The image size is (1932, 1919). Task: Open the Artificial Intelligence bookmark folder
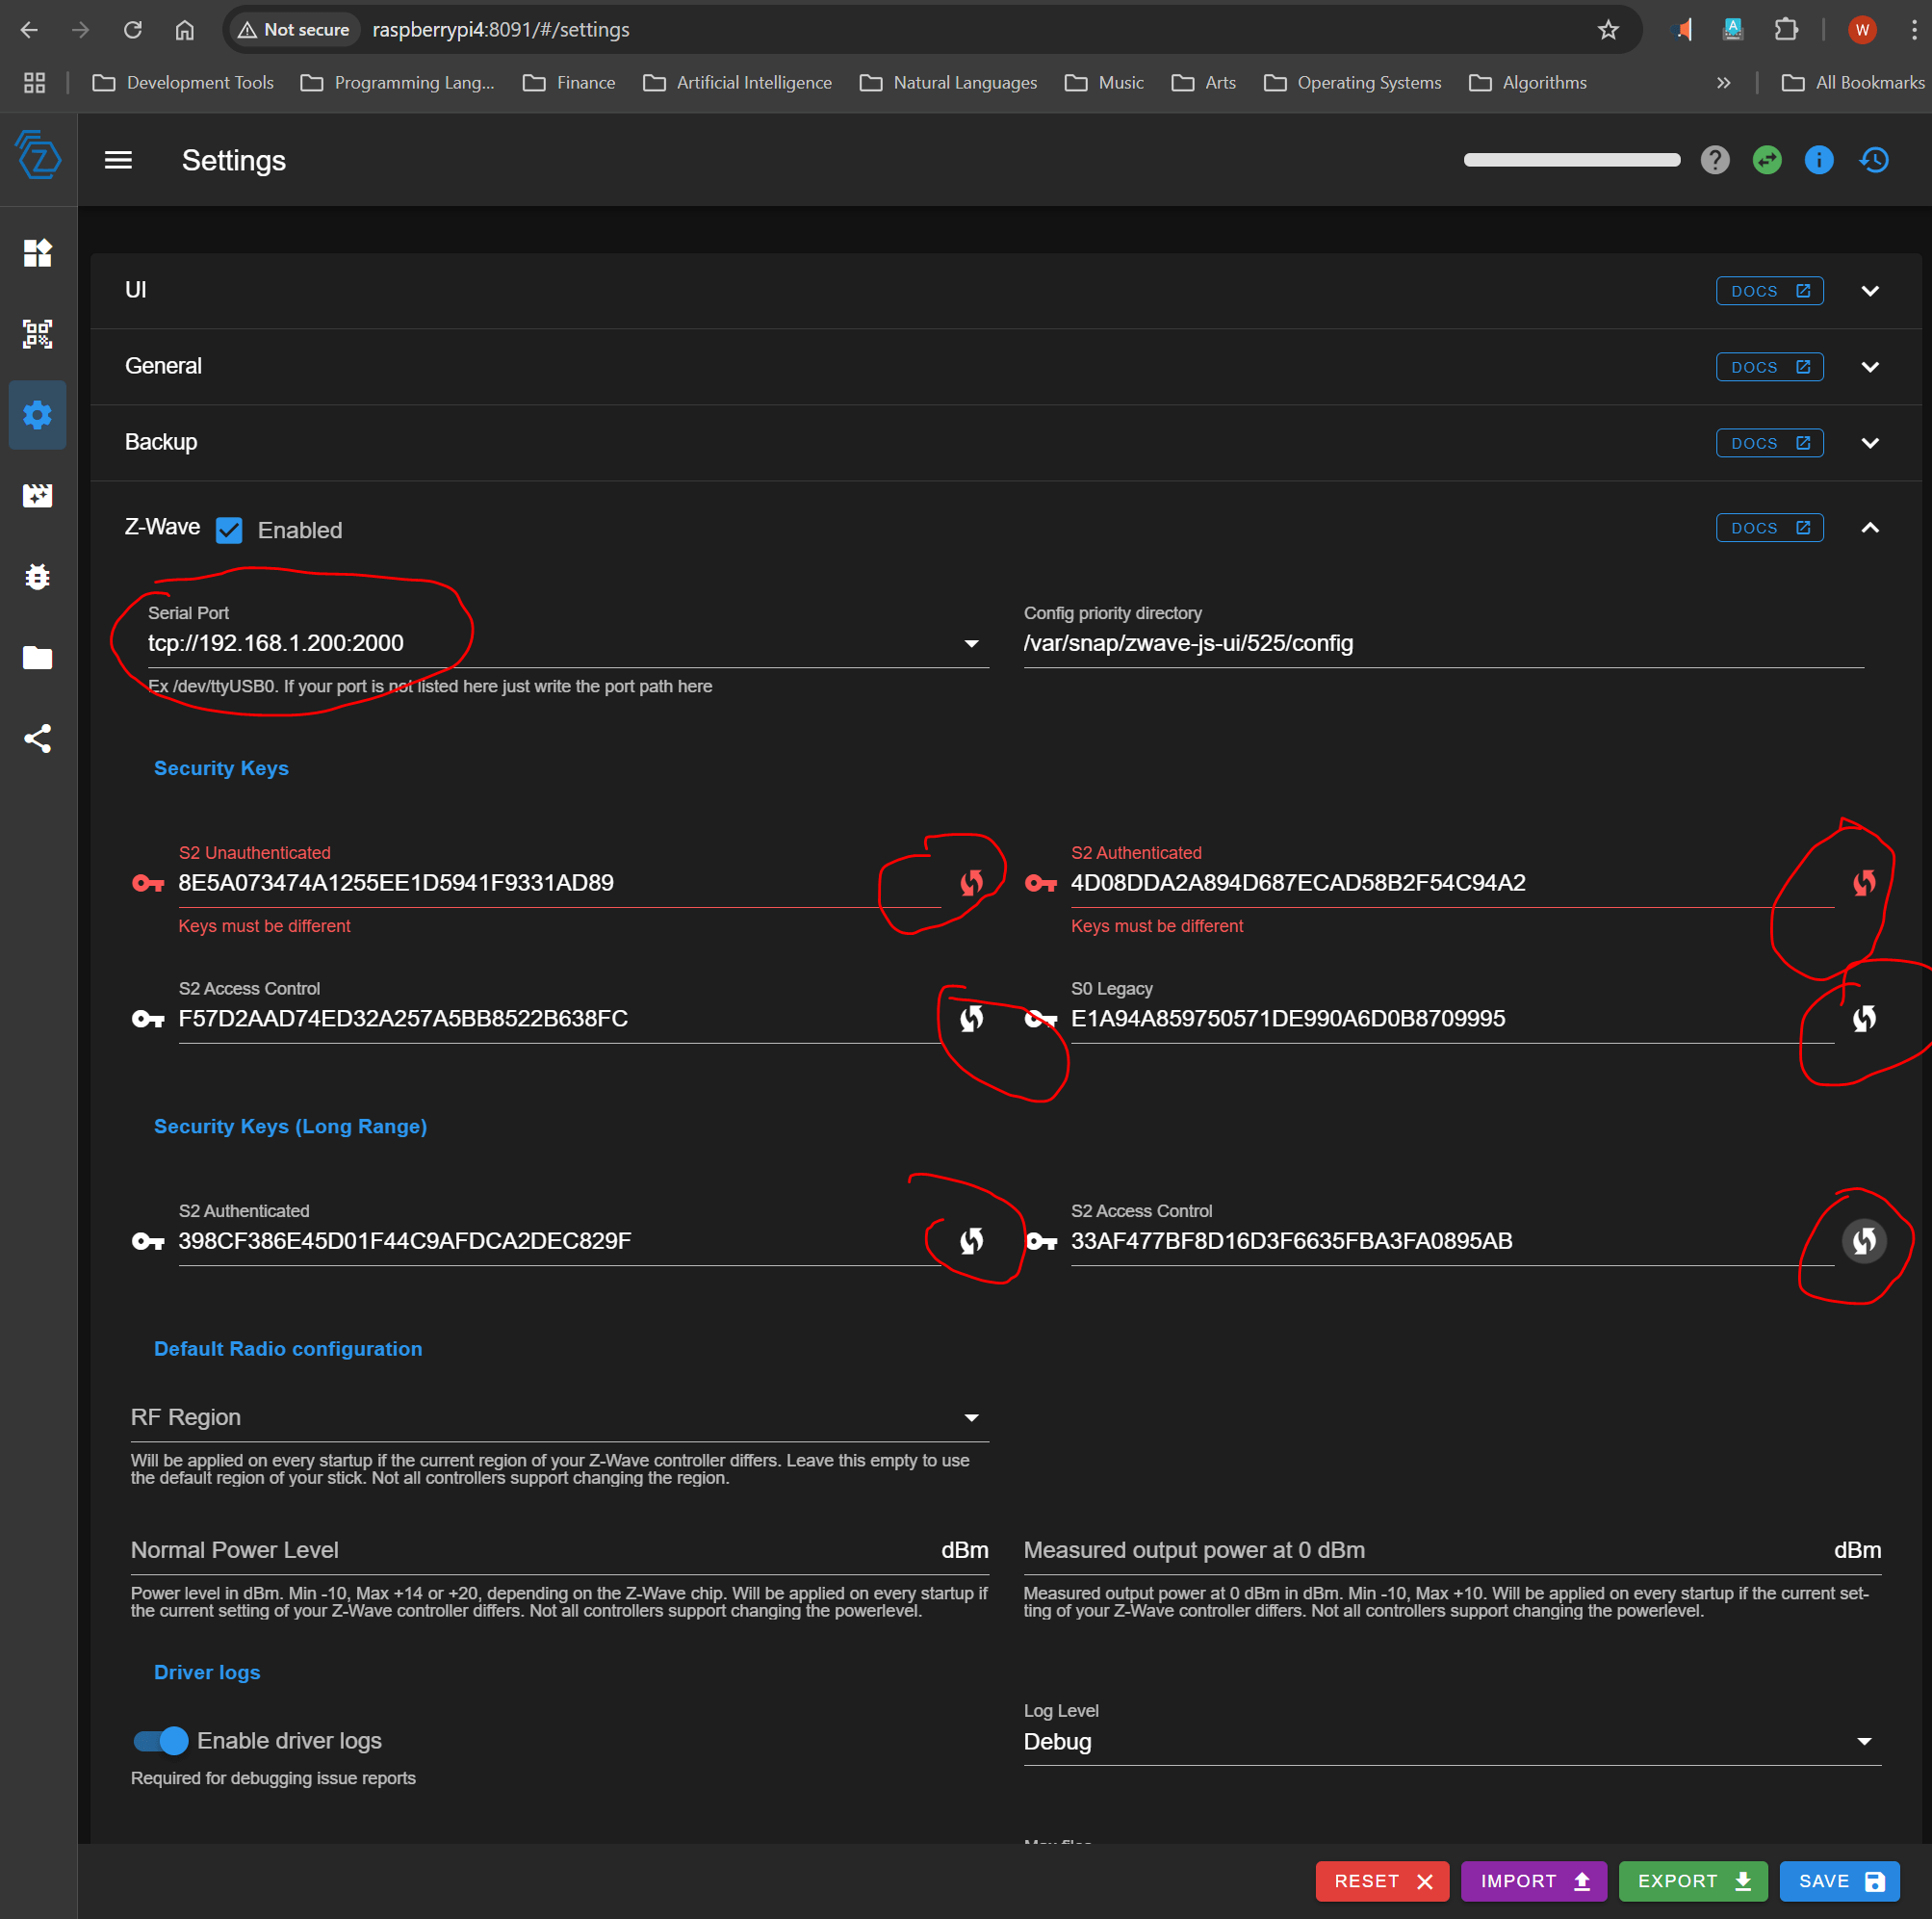737,83
